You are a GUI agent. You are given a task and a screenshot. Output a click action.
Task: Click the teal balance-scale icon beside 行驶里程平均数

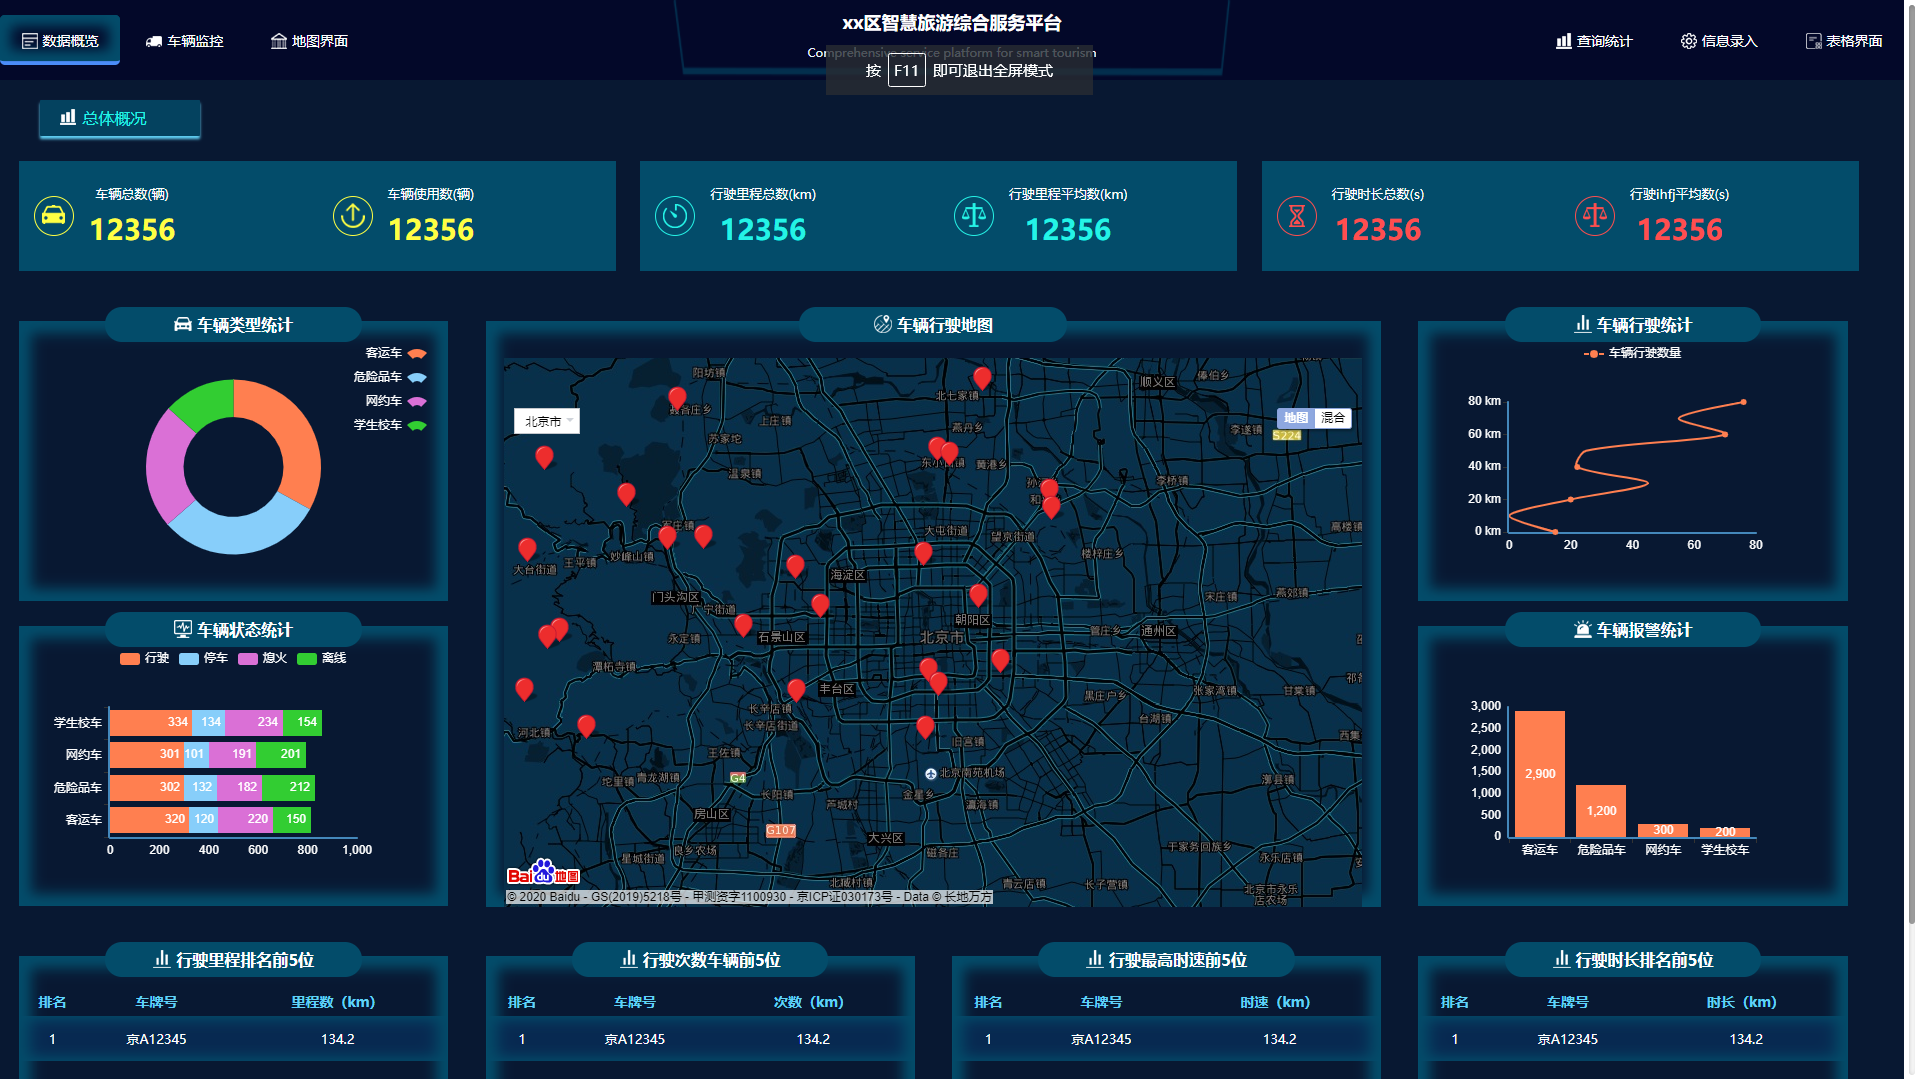tap(974, 216)
